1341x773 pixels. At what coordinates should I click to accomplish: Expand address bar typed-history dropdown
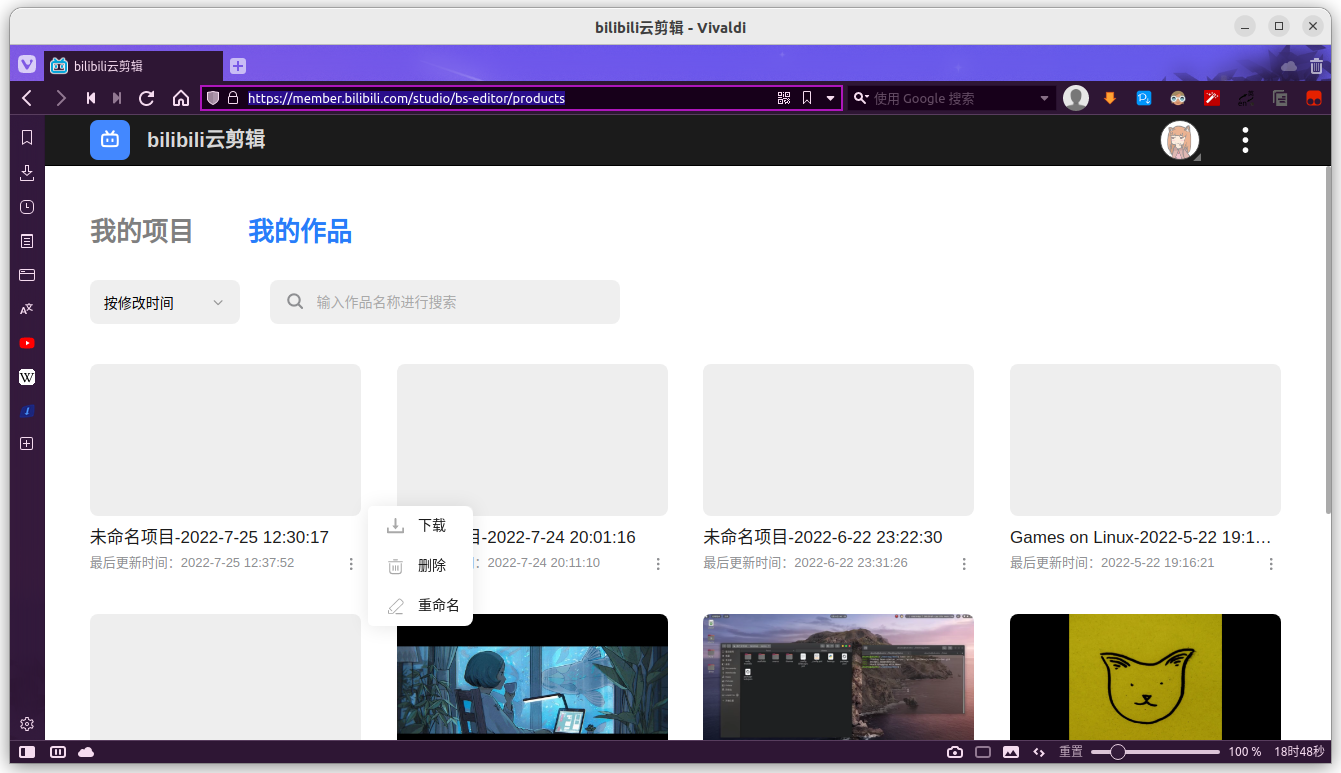coord(830,98)
